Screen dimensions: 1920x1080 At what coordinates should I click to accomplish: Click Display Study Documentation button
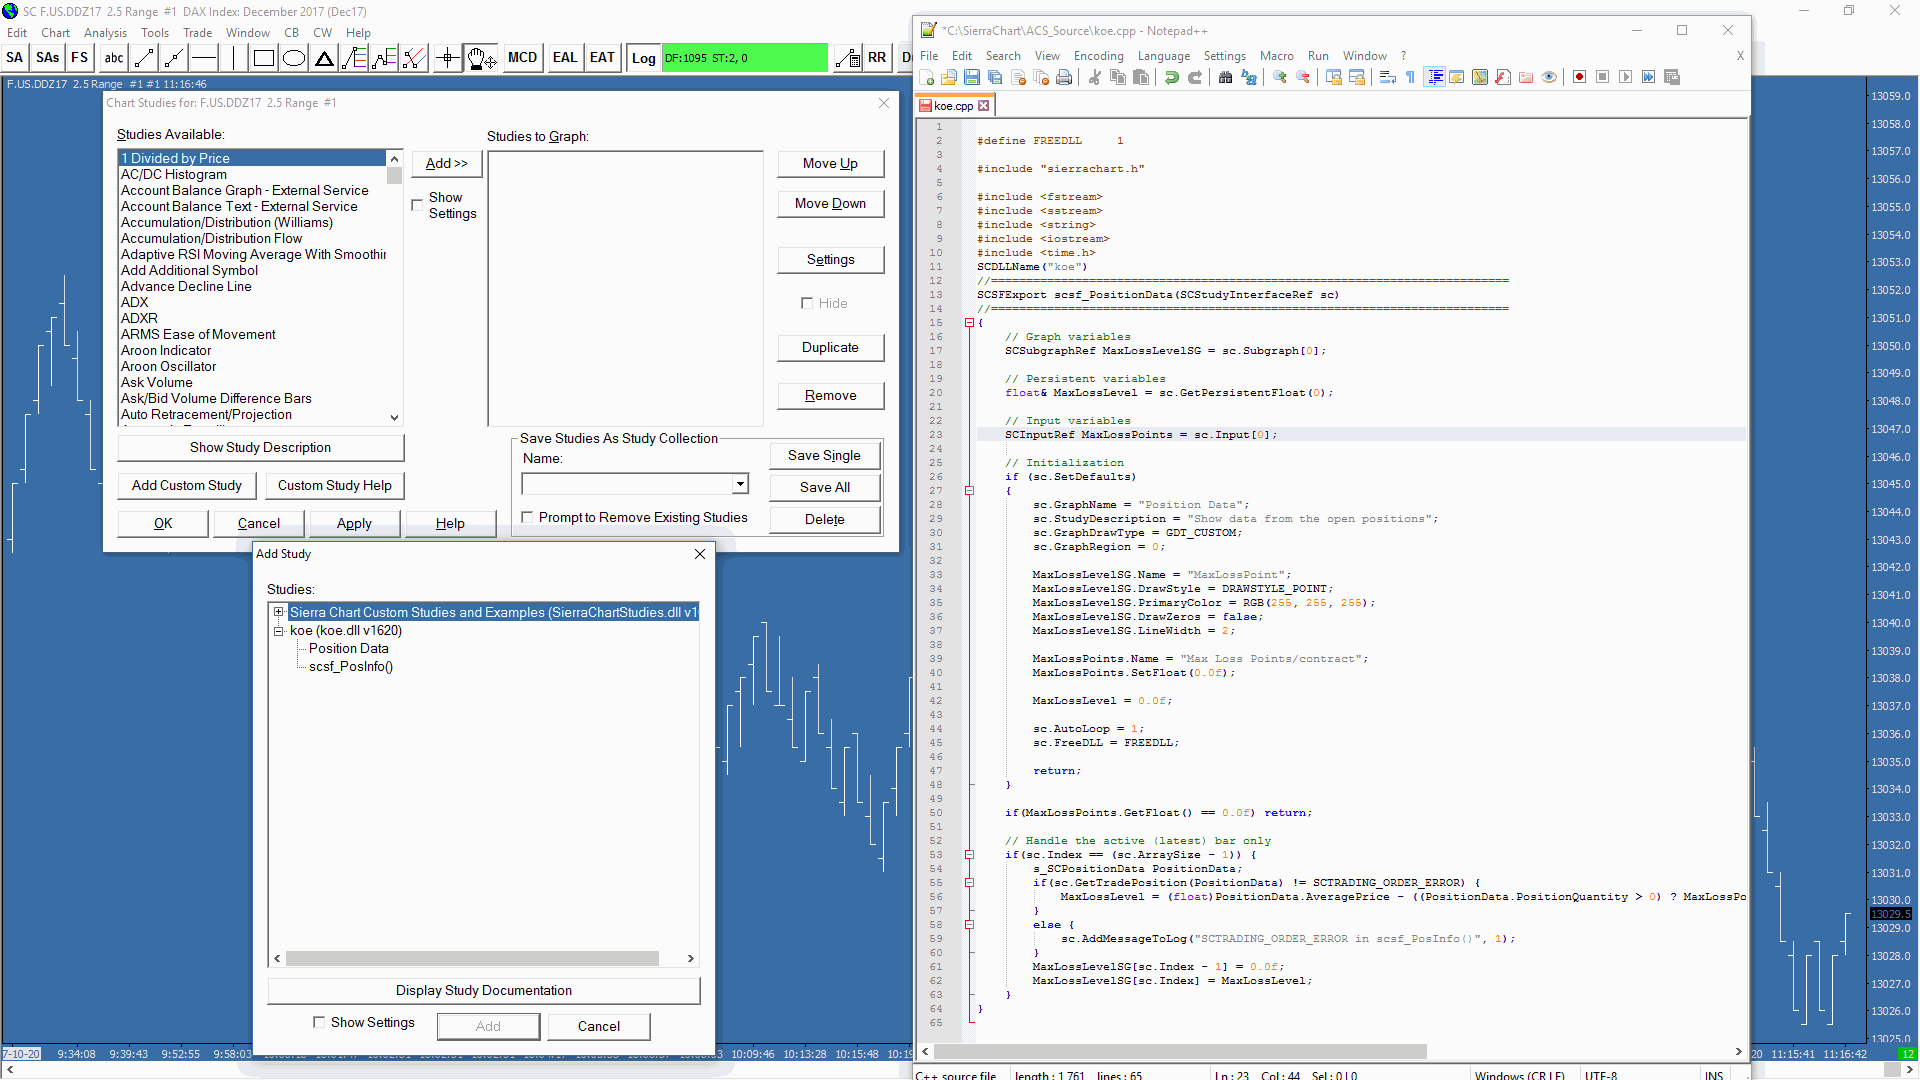484,990
